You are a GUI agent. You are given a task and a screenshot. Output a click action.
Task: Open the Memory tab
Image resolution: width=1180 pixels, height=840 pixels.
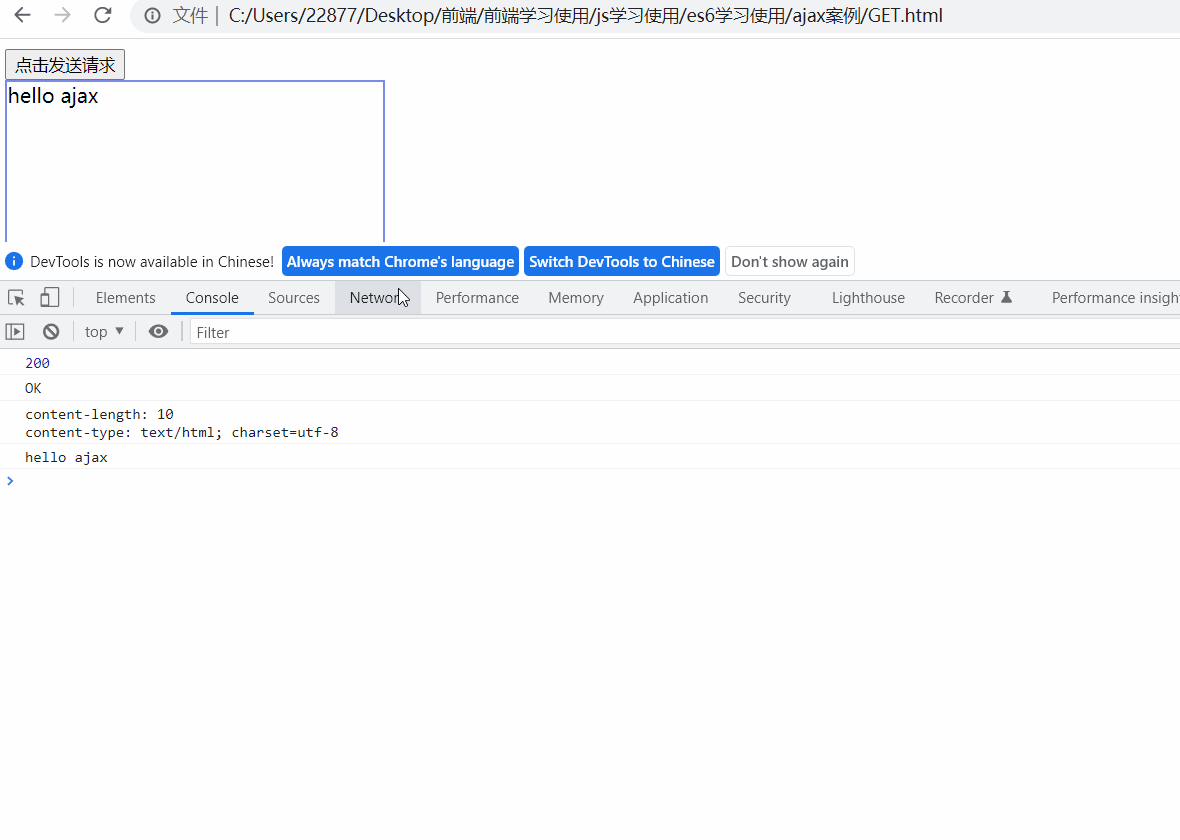tap(576, 297)
